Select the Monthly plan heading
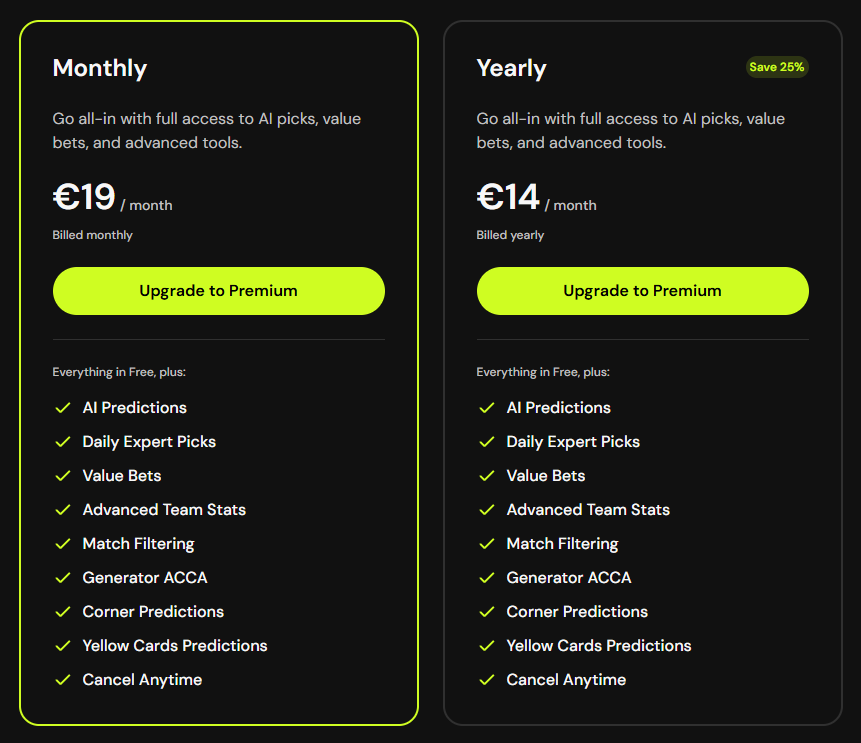 100,69
